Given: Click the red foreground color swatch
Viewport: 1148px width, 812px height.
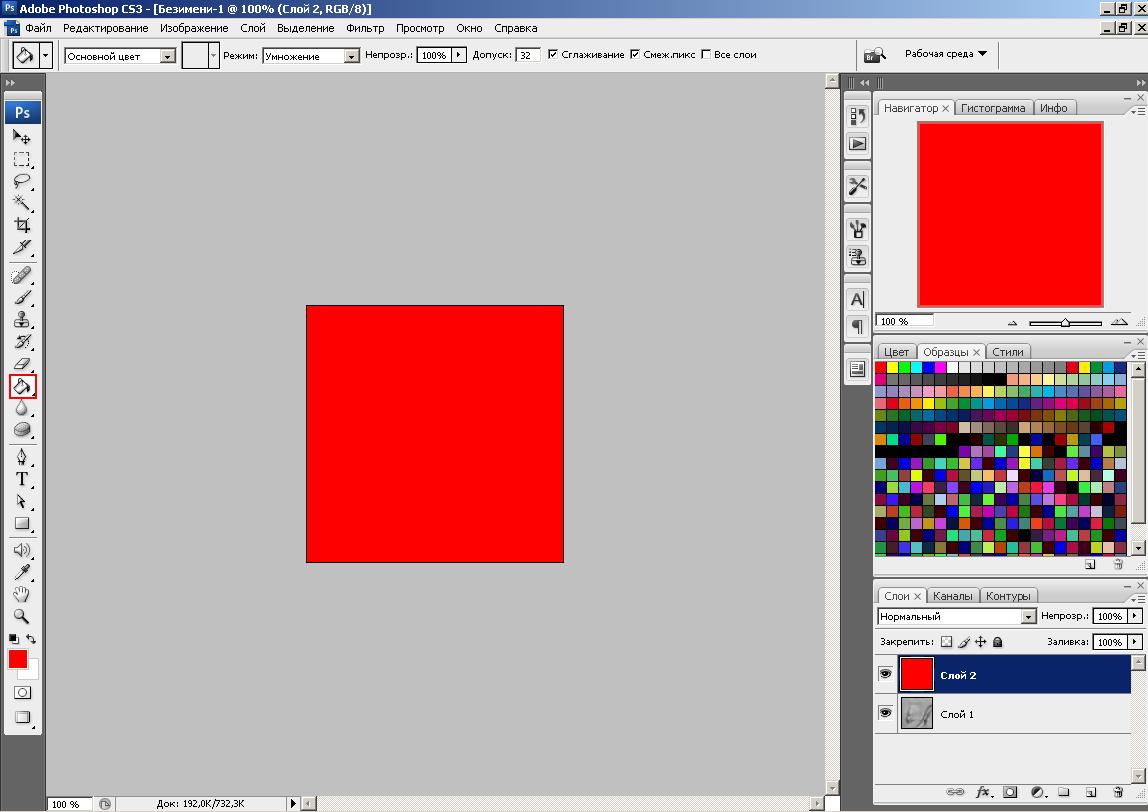Looking at the screenshot, I should [x=18, y=659].
